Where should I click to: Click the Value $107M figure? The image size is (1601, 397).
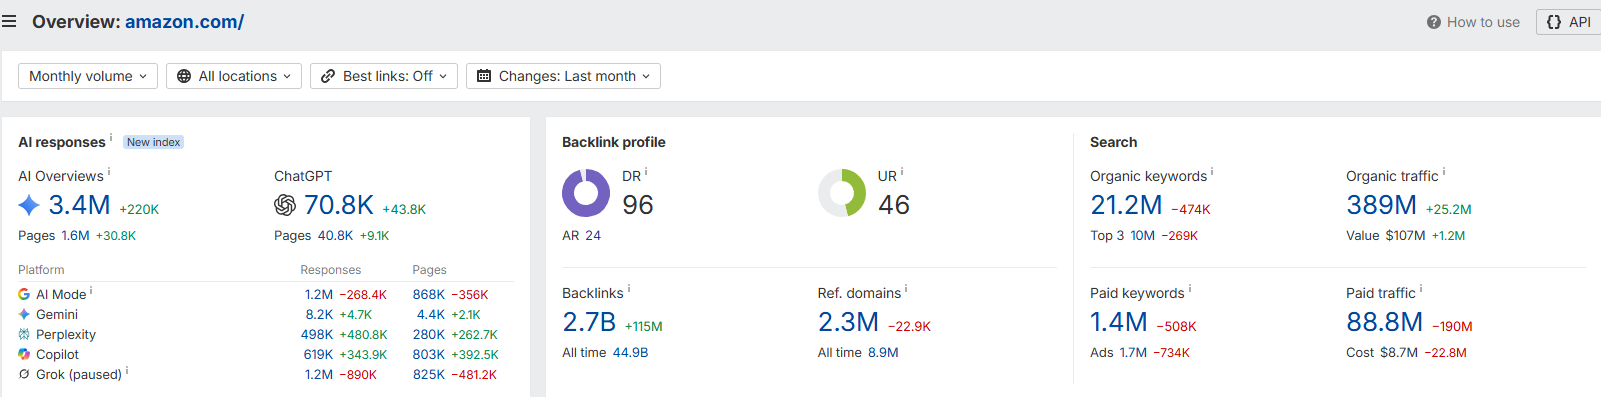pos(1405,236)
